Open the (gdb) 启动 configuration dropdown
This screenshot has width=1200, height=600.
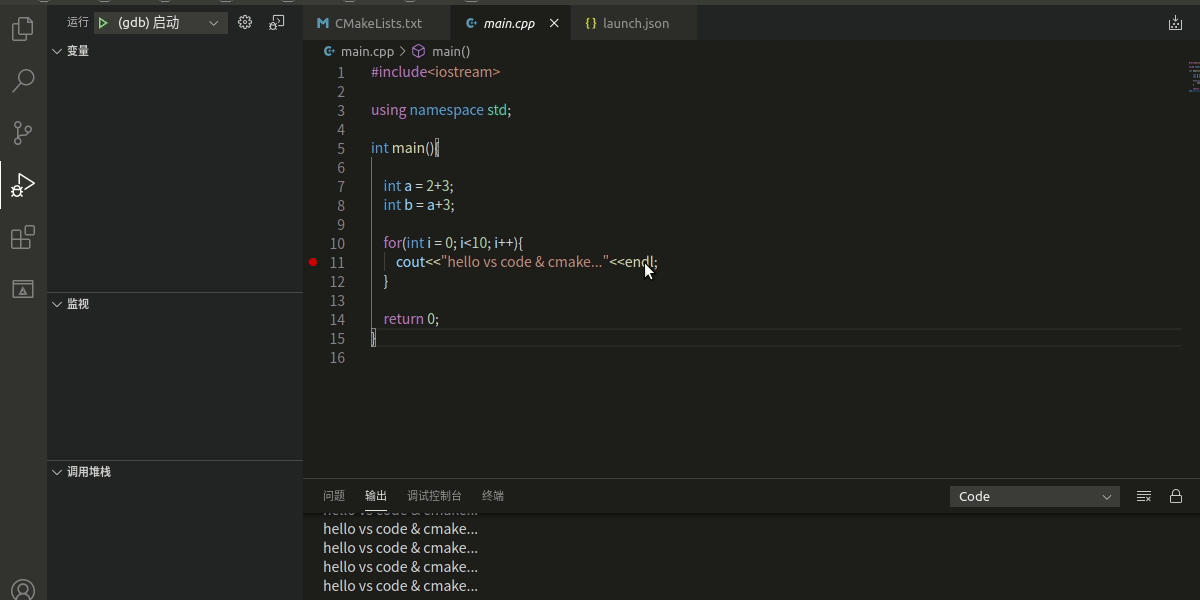coord(160,21)
